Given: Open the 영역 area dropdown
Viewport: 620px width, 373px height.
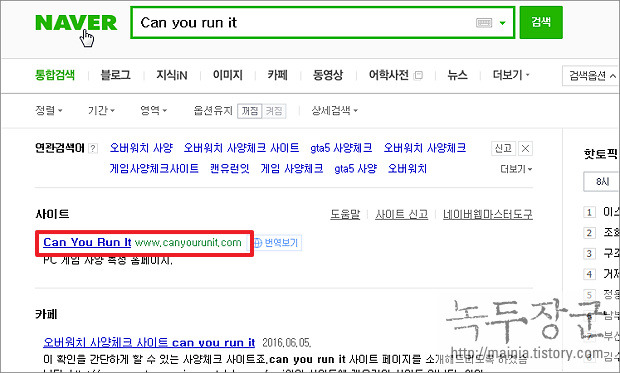Looking at the screenshot, I should 154,110.
